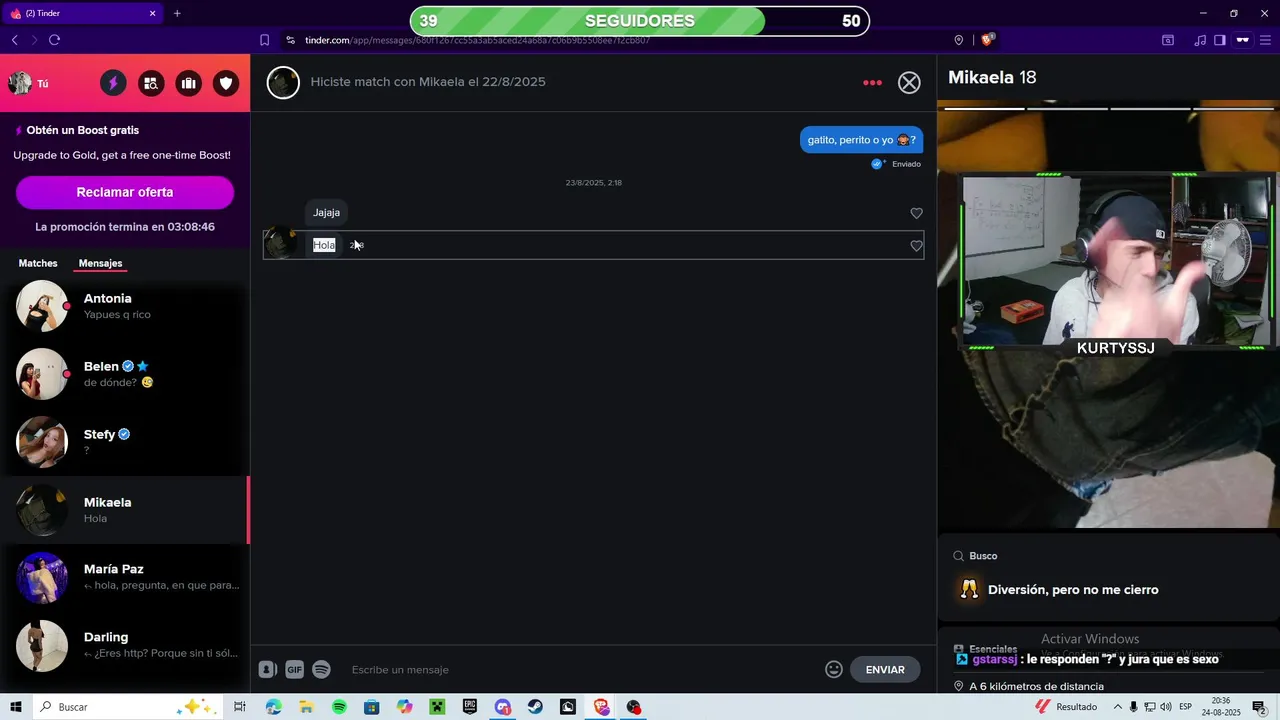
Task: Open Spotify from the taskbar
Action: 339,707
